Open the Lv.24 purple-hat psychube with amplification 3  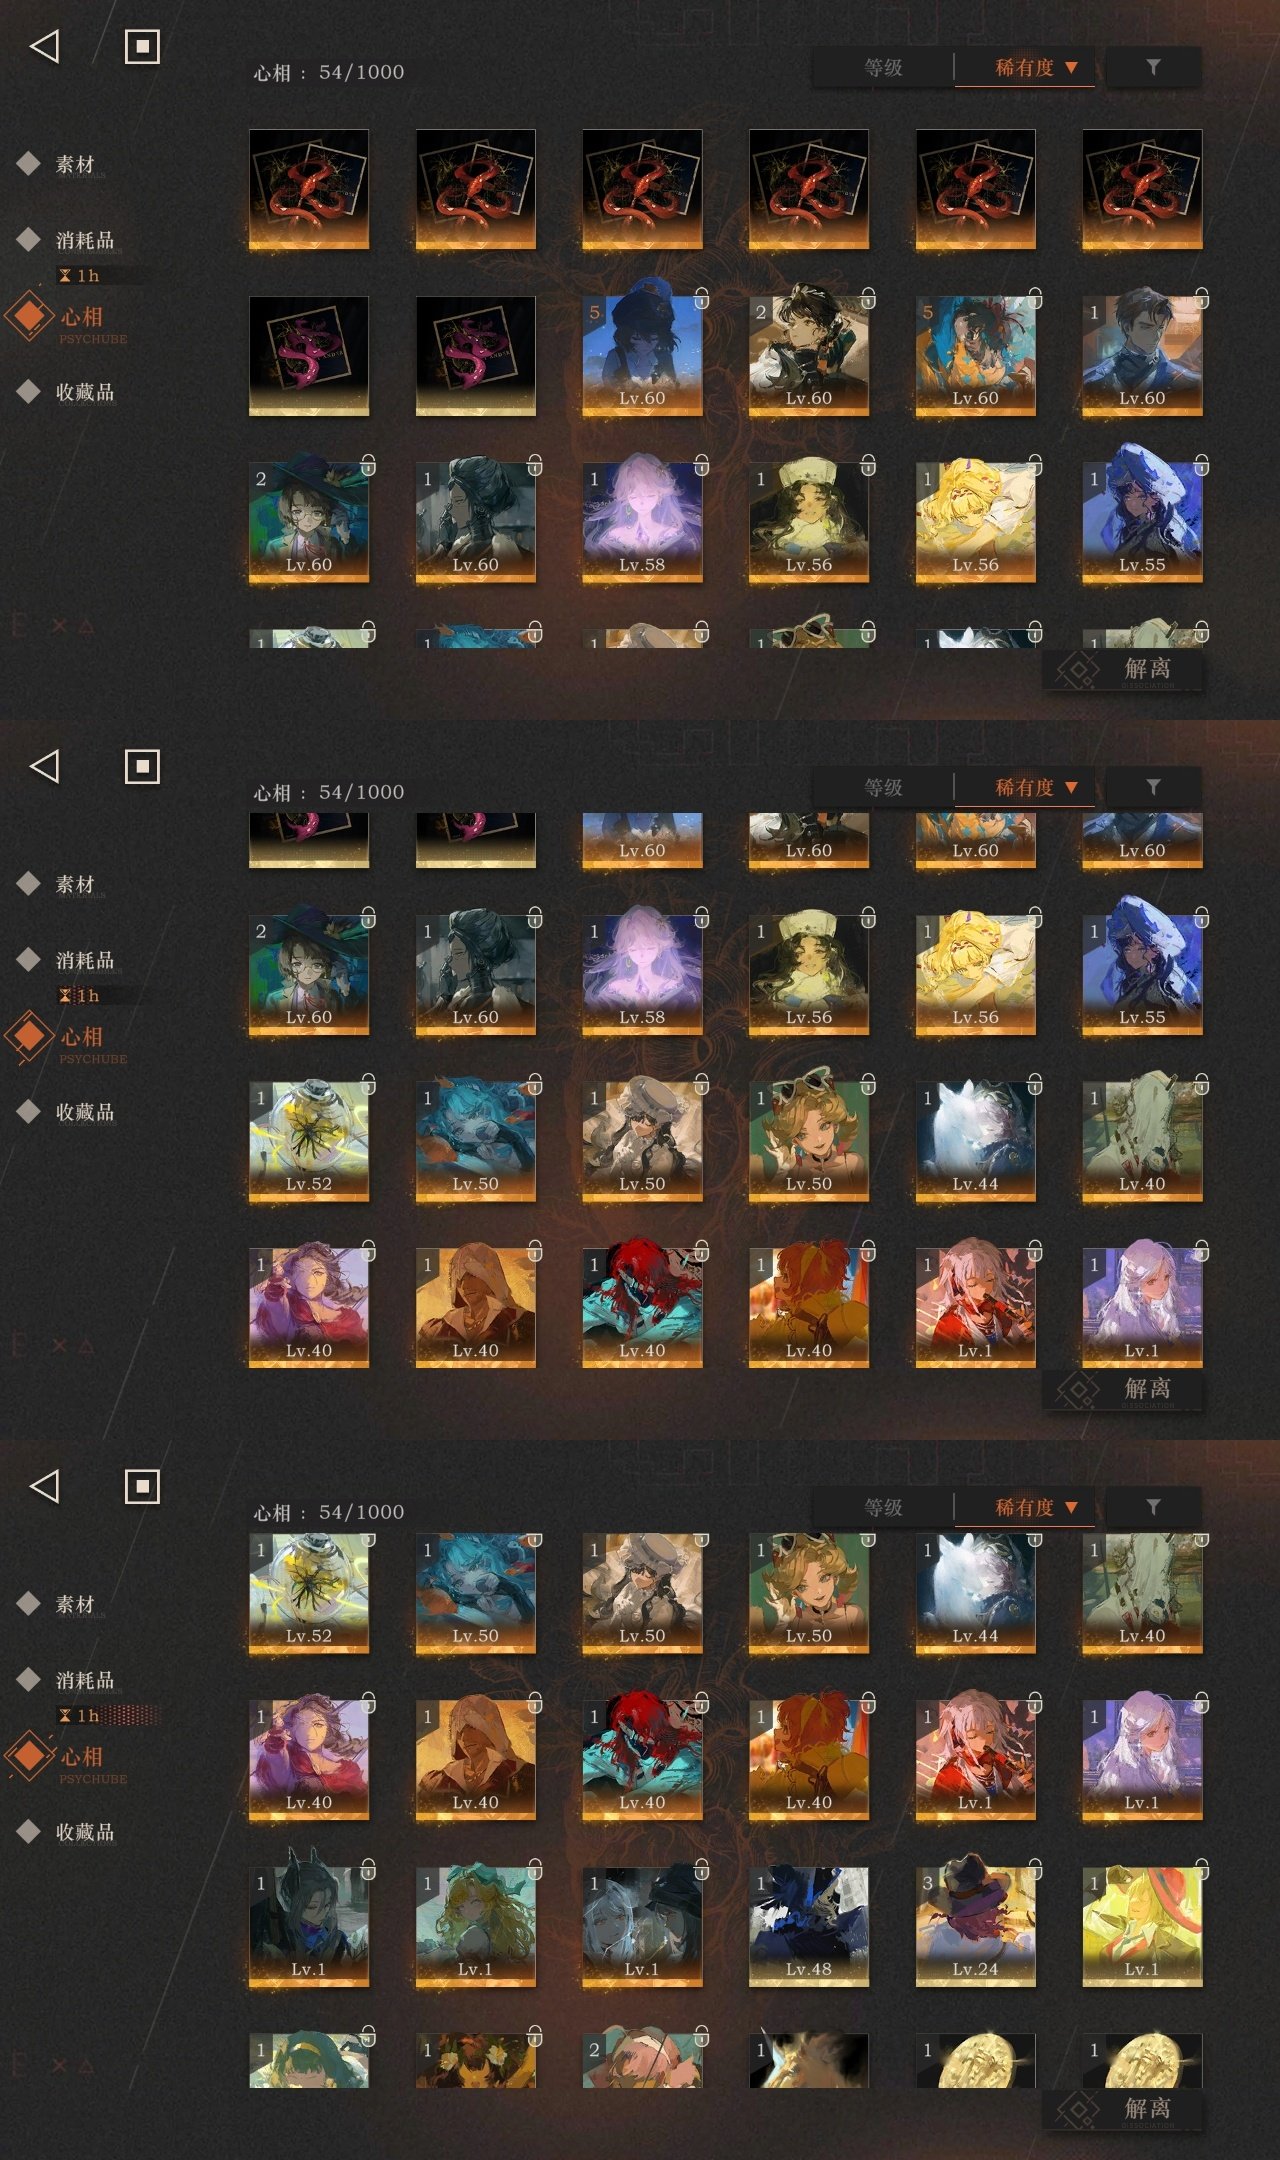click(x=975, y=1926)
